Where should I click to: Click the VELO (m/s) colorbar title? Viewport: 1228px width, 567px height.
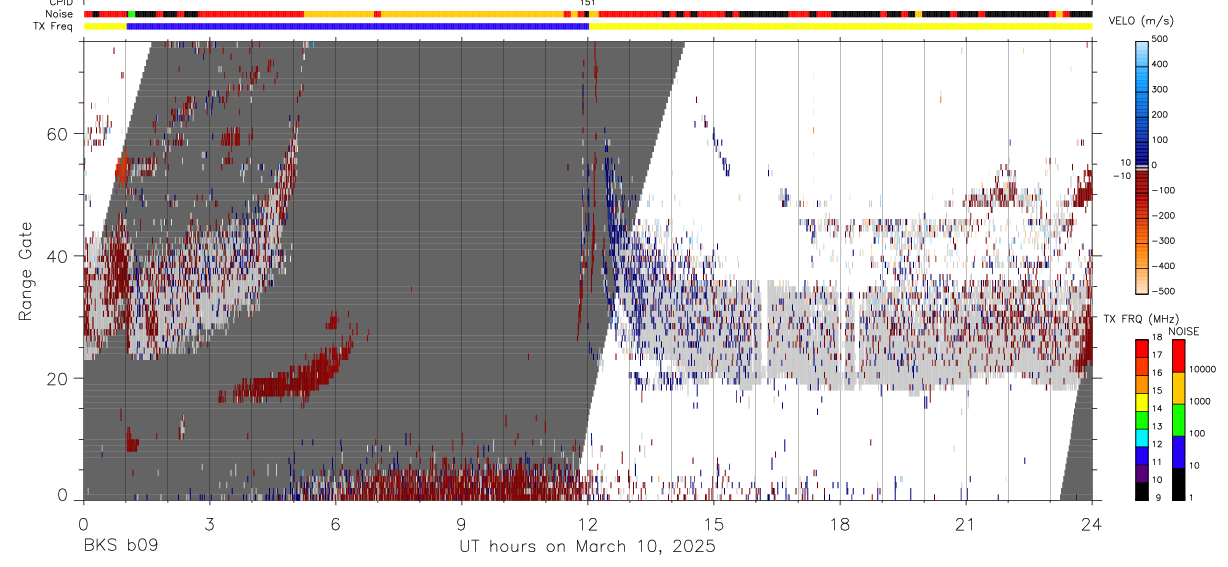point(1143,22)
